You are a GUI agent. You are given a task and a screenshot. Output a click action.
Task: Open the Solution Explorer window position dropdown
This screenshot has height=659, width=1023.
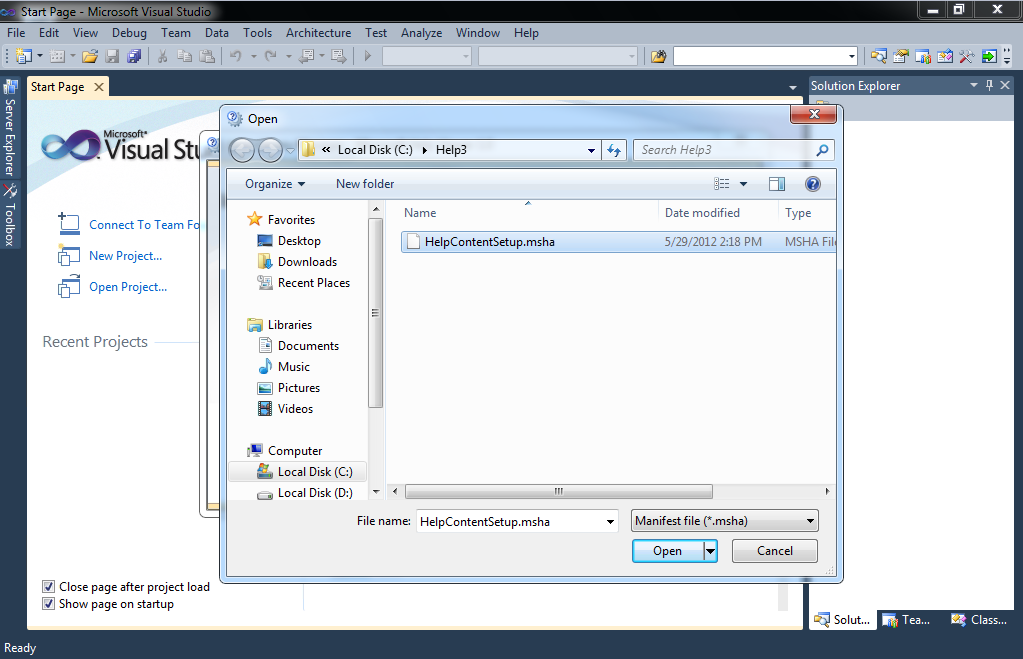click(974, 85)
